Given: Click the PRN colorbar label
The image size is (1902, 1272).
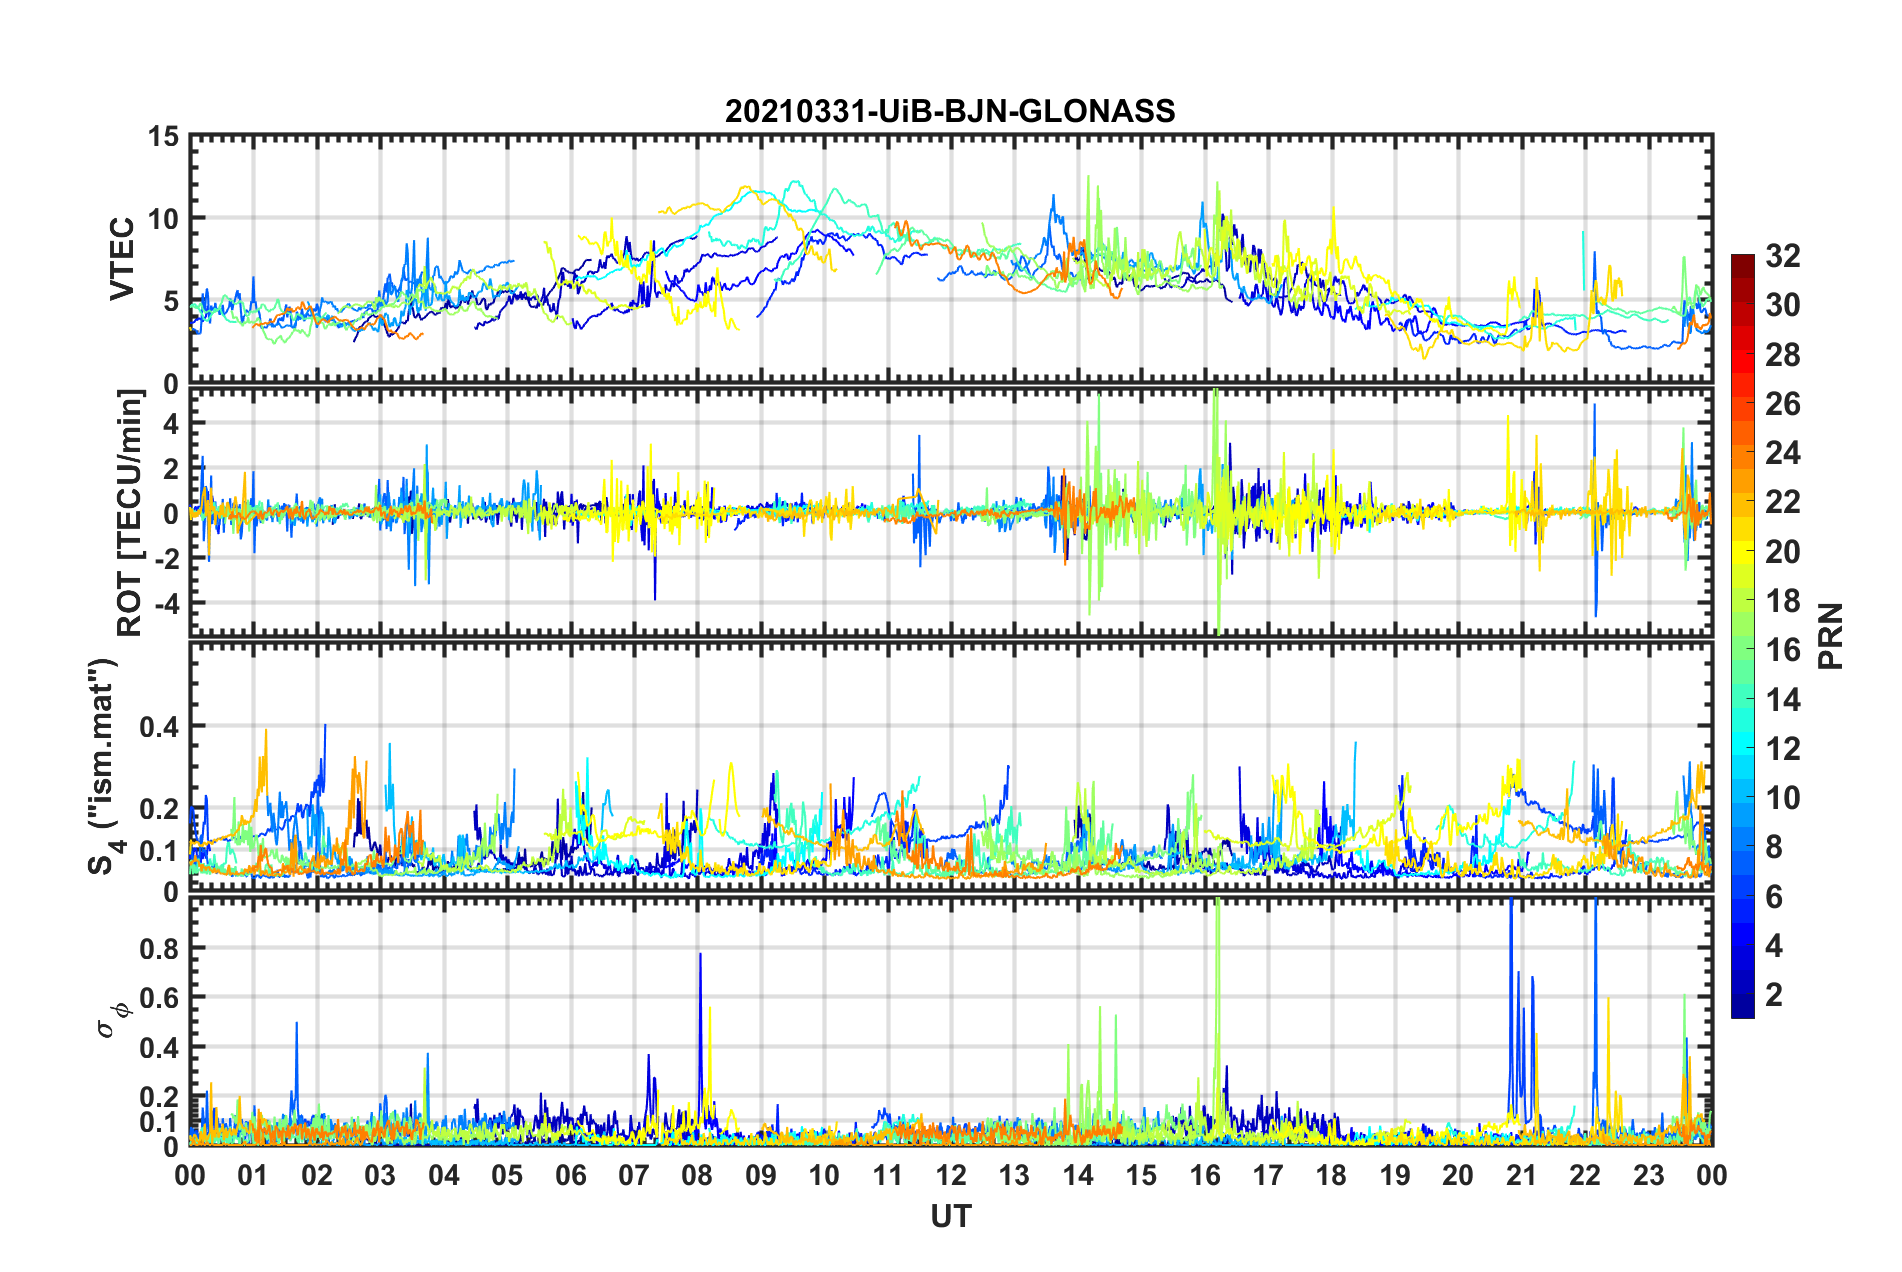Looking at the screenshot, I should (x=1830, y=636).
